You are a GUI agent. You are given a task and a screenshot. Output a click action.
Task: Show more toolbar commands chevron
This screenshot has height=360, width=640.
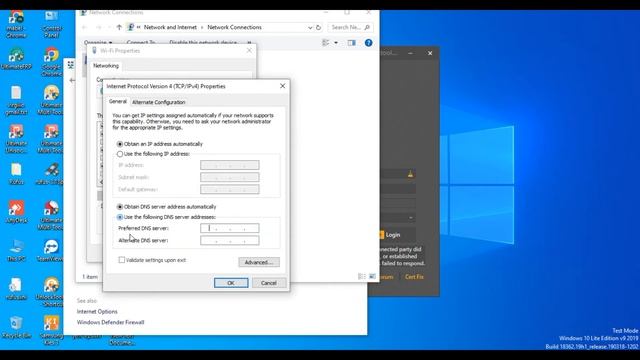pyautogui.click(x=249, y=42)
